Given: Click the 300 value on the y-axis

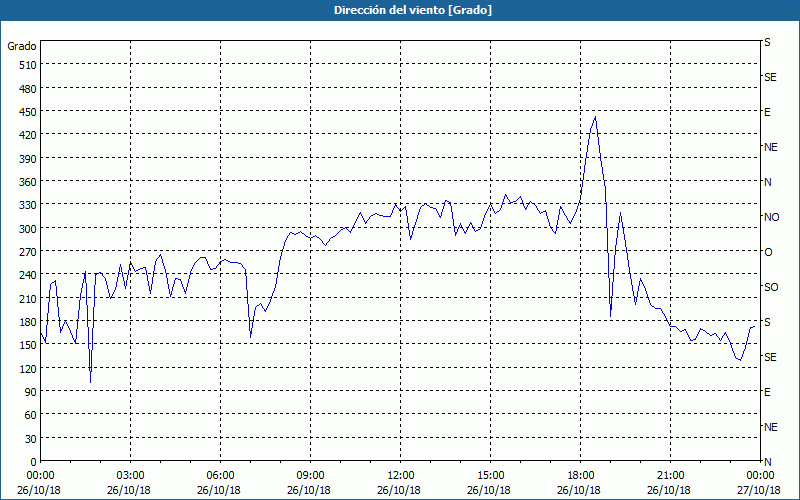Looking at the screenshot, I should (28, 228).
